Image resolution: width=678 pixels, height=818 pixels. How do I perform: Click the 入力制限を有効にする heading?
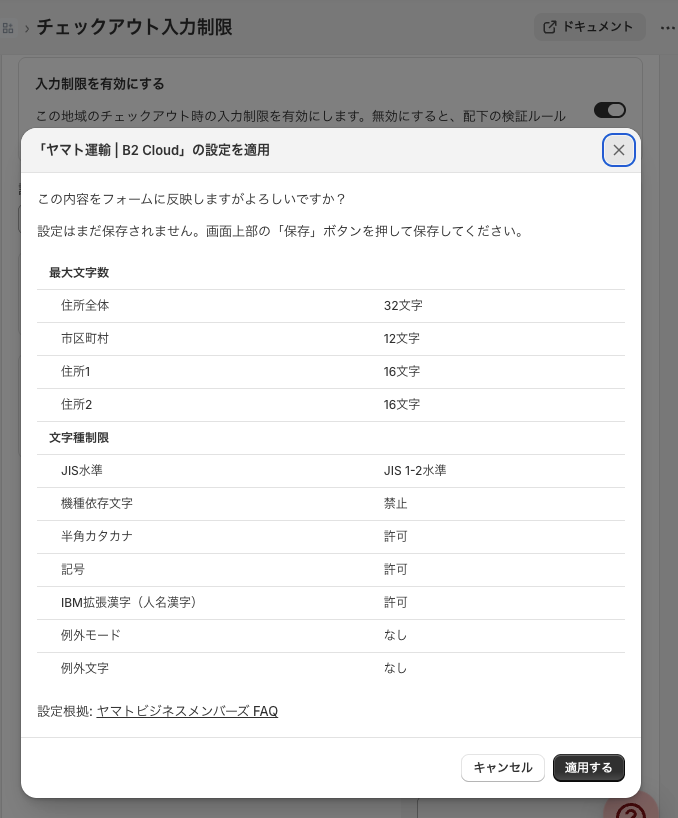100,83
